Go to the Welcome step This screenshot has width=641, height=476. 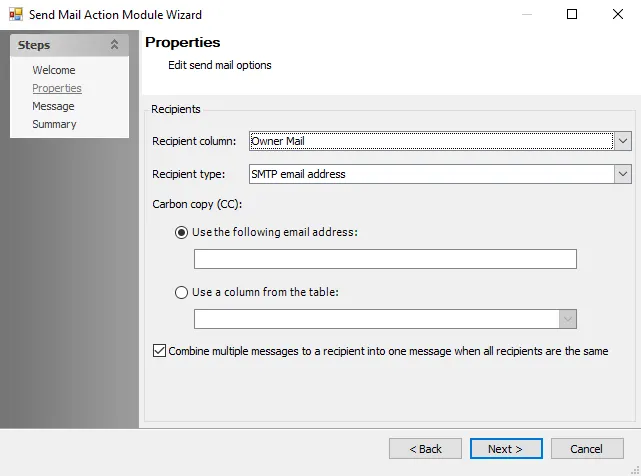click(x=54, y=70)
